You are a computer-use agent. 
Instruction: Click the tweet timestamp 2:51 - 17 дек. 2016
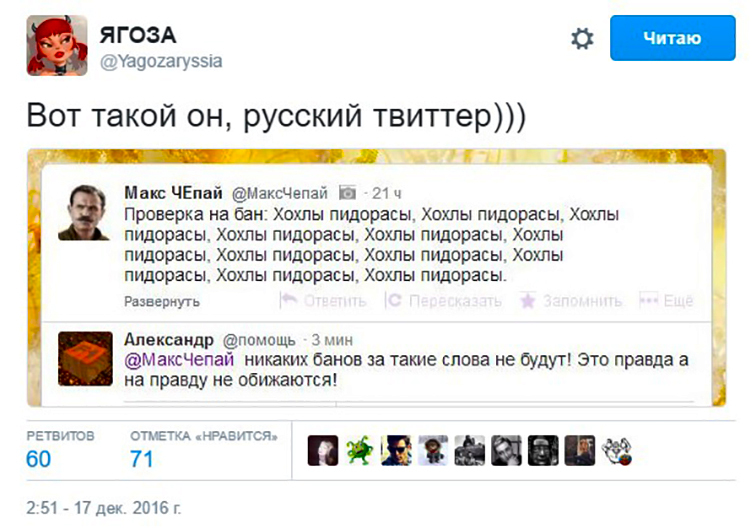(x=105, y=506)
